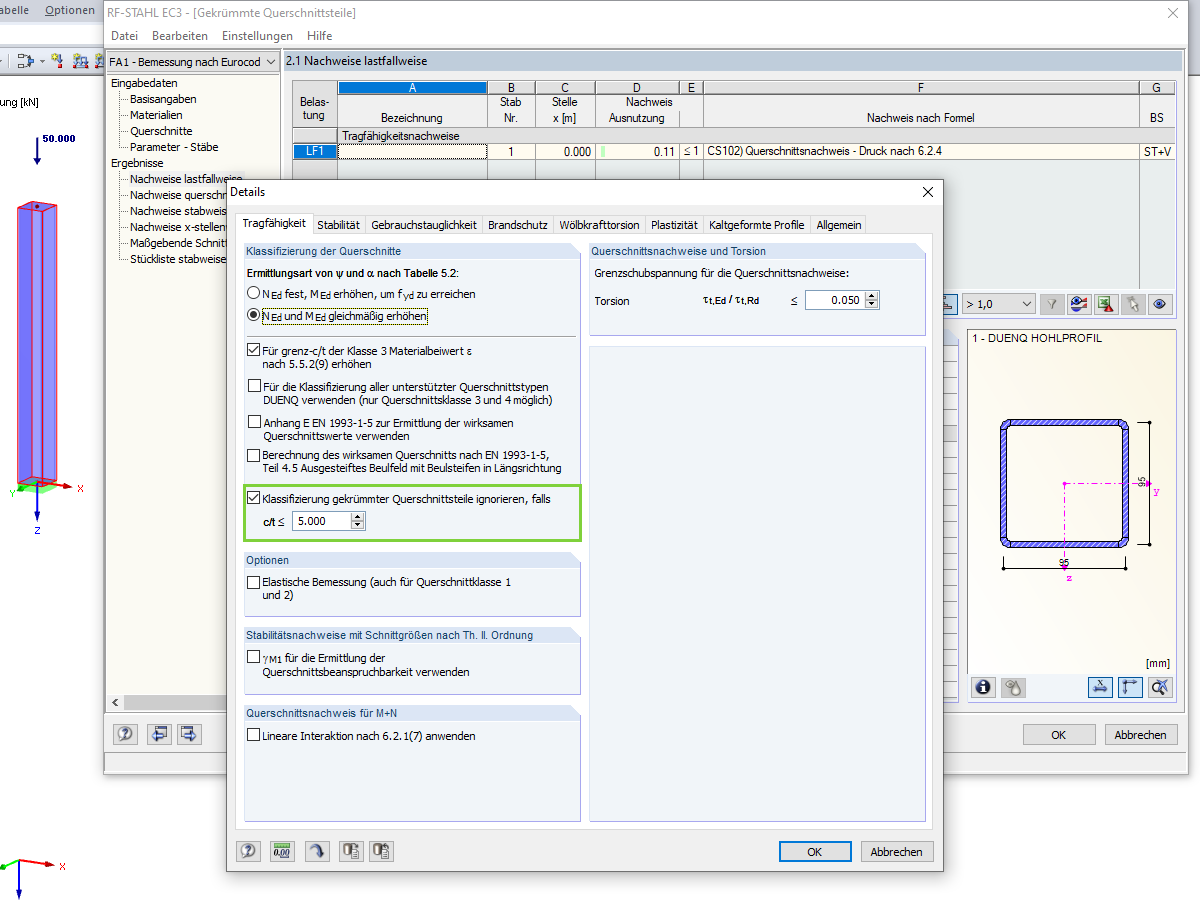Click the help icon in RF-STAHL EC3 window

(x=125, y=734)
